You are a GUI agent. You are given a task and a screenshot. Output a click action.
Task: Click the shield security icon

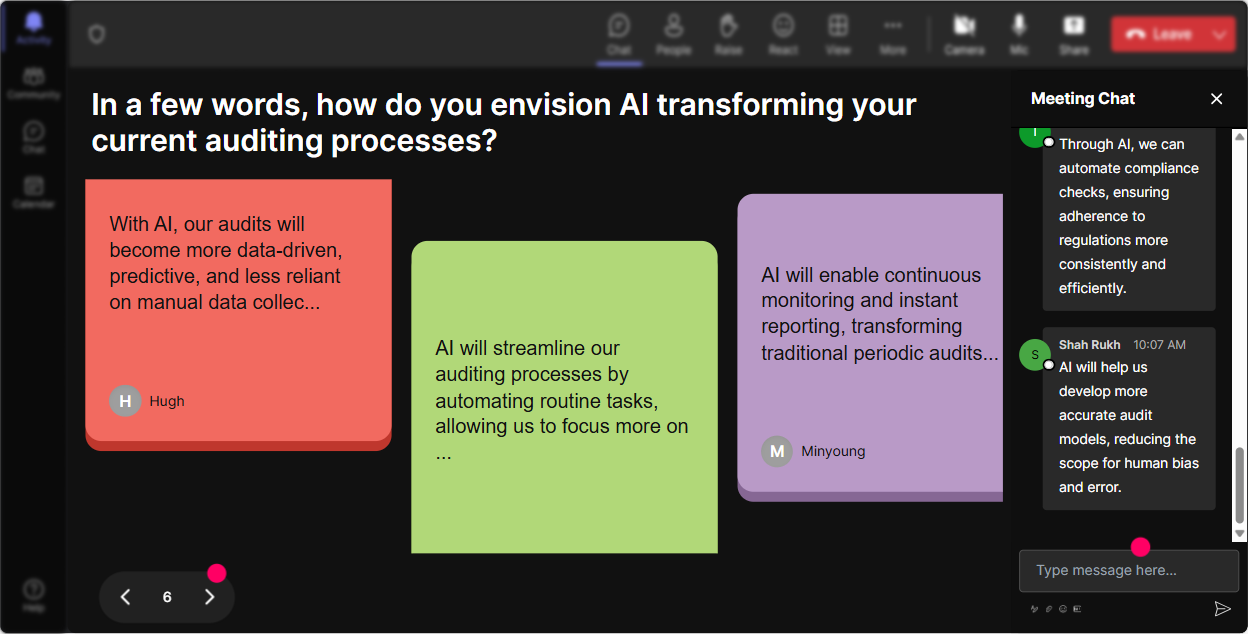[x=96, y=34]
